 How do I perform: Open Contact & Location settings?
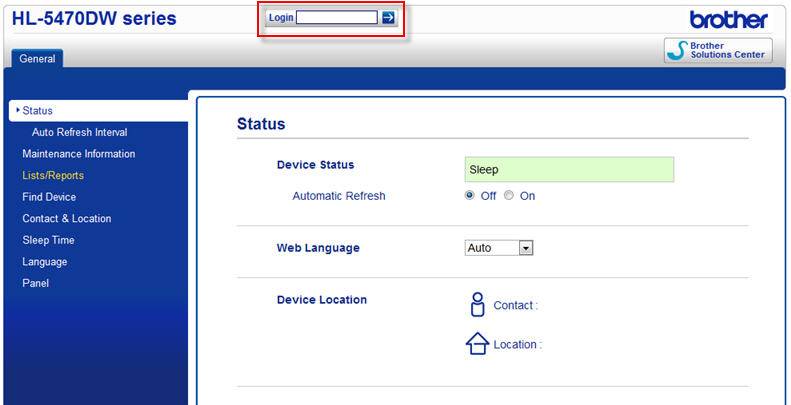coord(67,219)
